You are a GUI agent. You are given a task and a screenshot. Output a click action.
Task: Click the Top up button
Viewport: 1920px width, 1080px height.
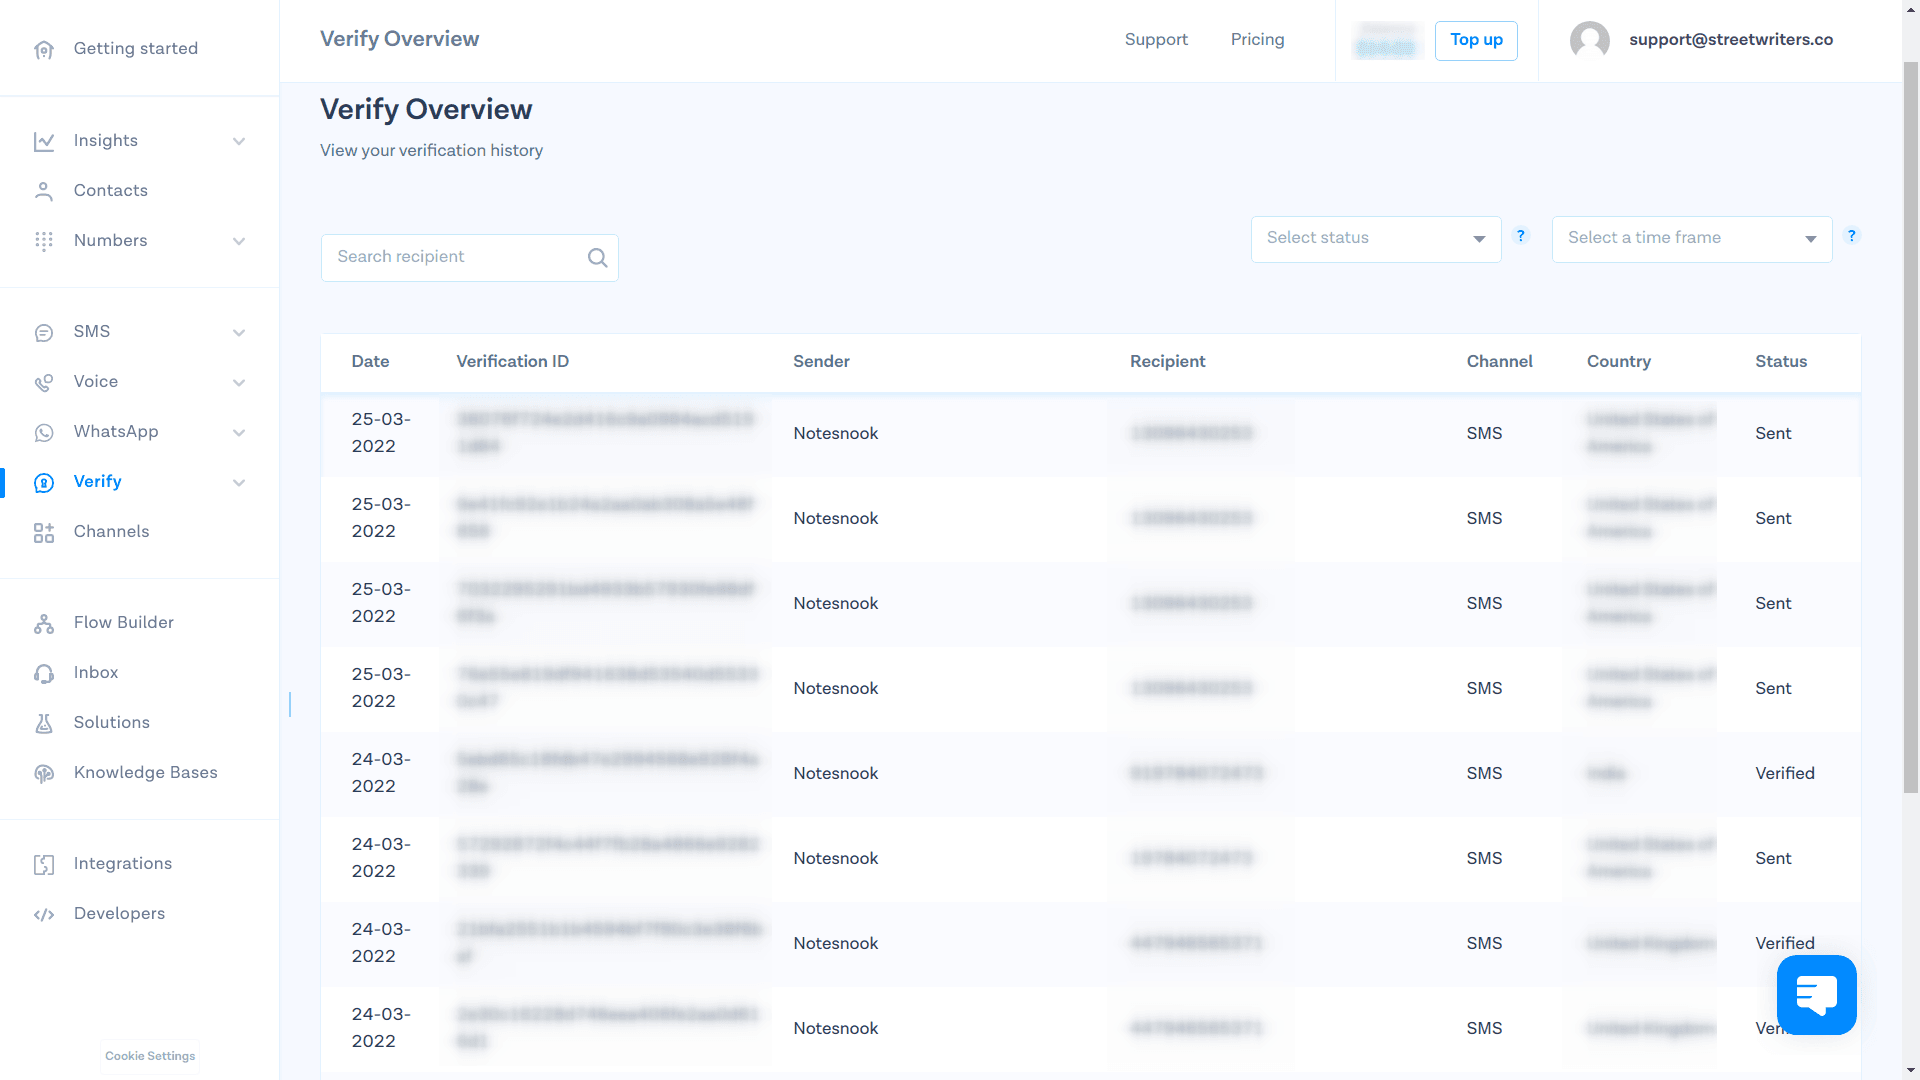1476,40
